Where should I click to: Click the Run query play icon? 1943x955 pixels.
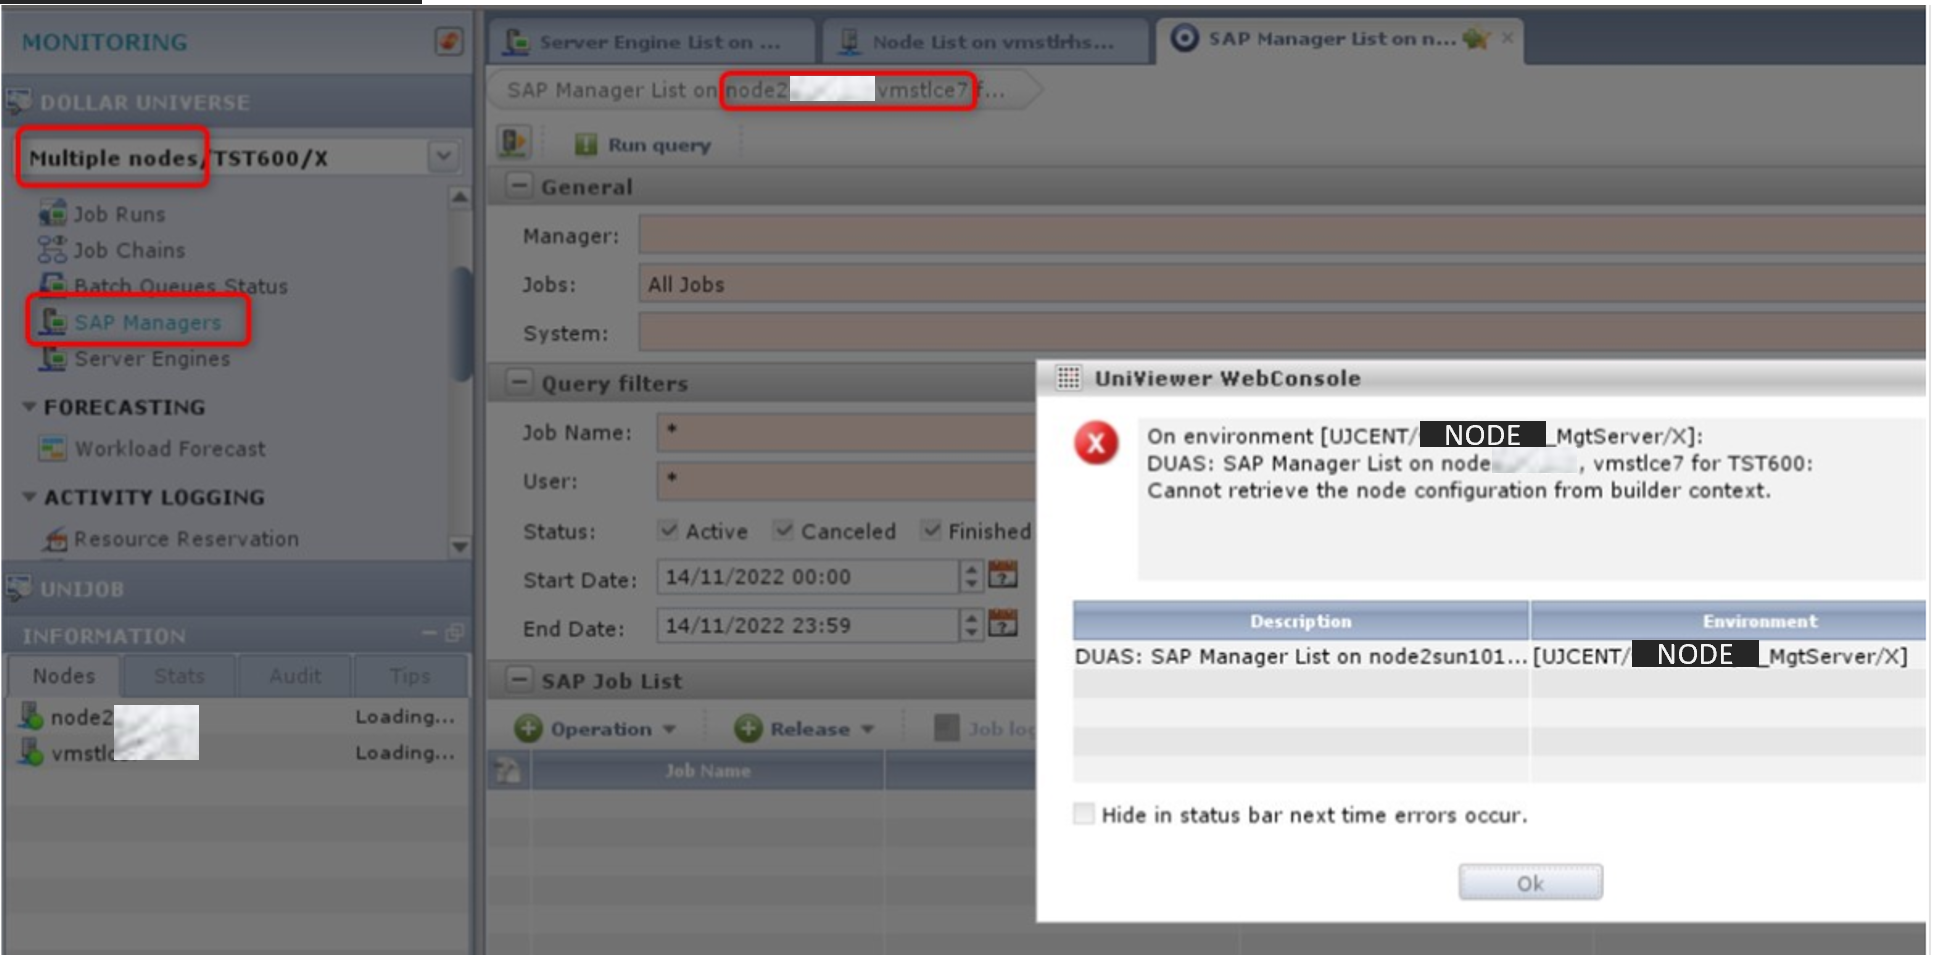[586, 145]
